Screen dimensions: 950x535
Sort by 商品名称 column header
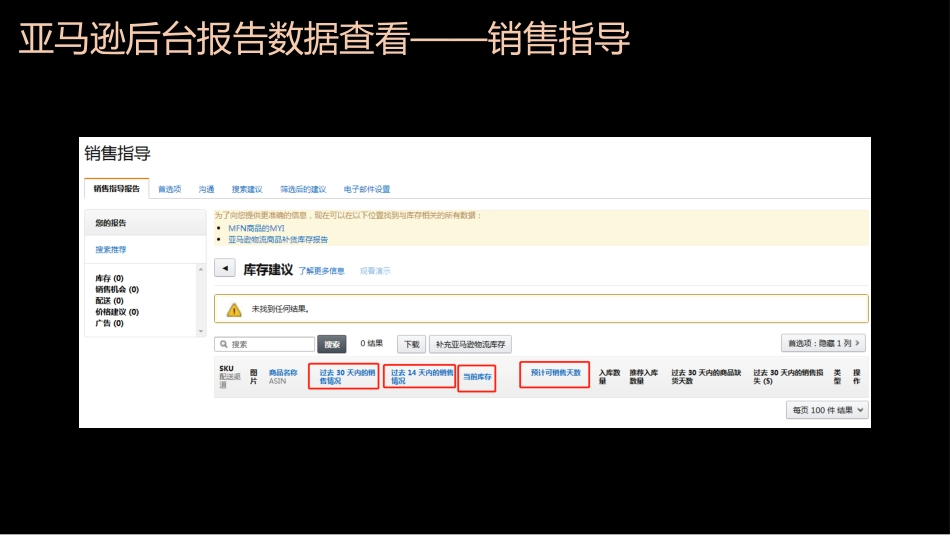coord(283,373)
